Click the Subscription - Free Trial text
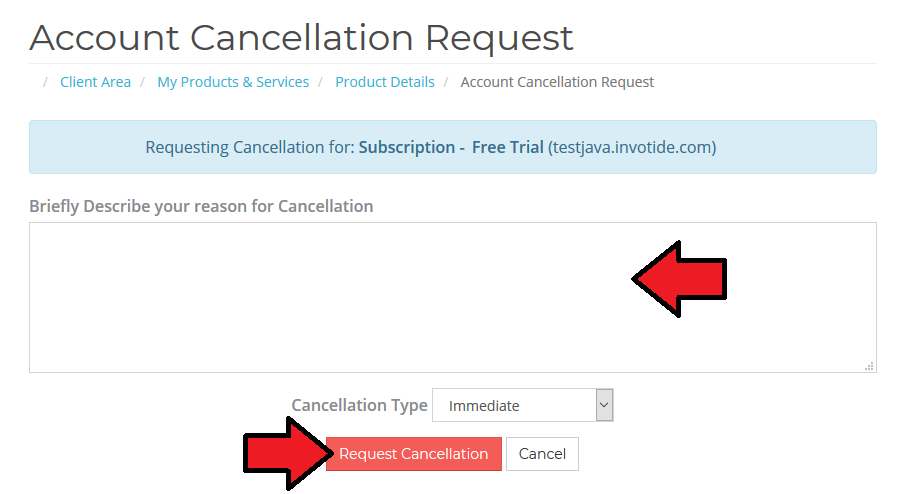Image resolution: width=906 pixels, height=494 pixels. [x=451, y=147]
